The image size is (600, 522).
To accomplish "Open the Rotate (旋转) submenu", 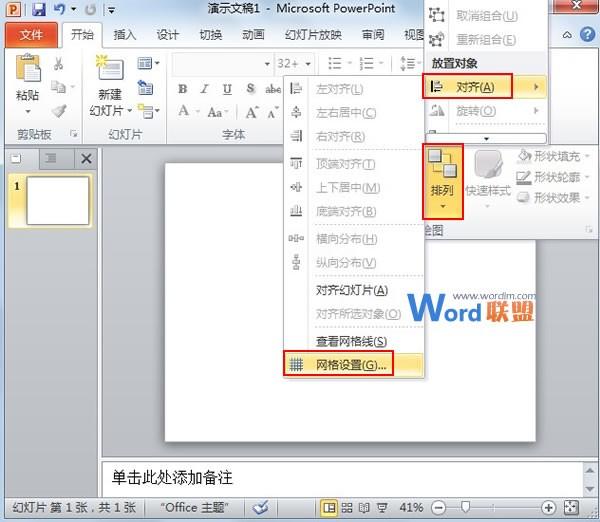I will [486, 111].
